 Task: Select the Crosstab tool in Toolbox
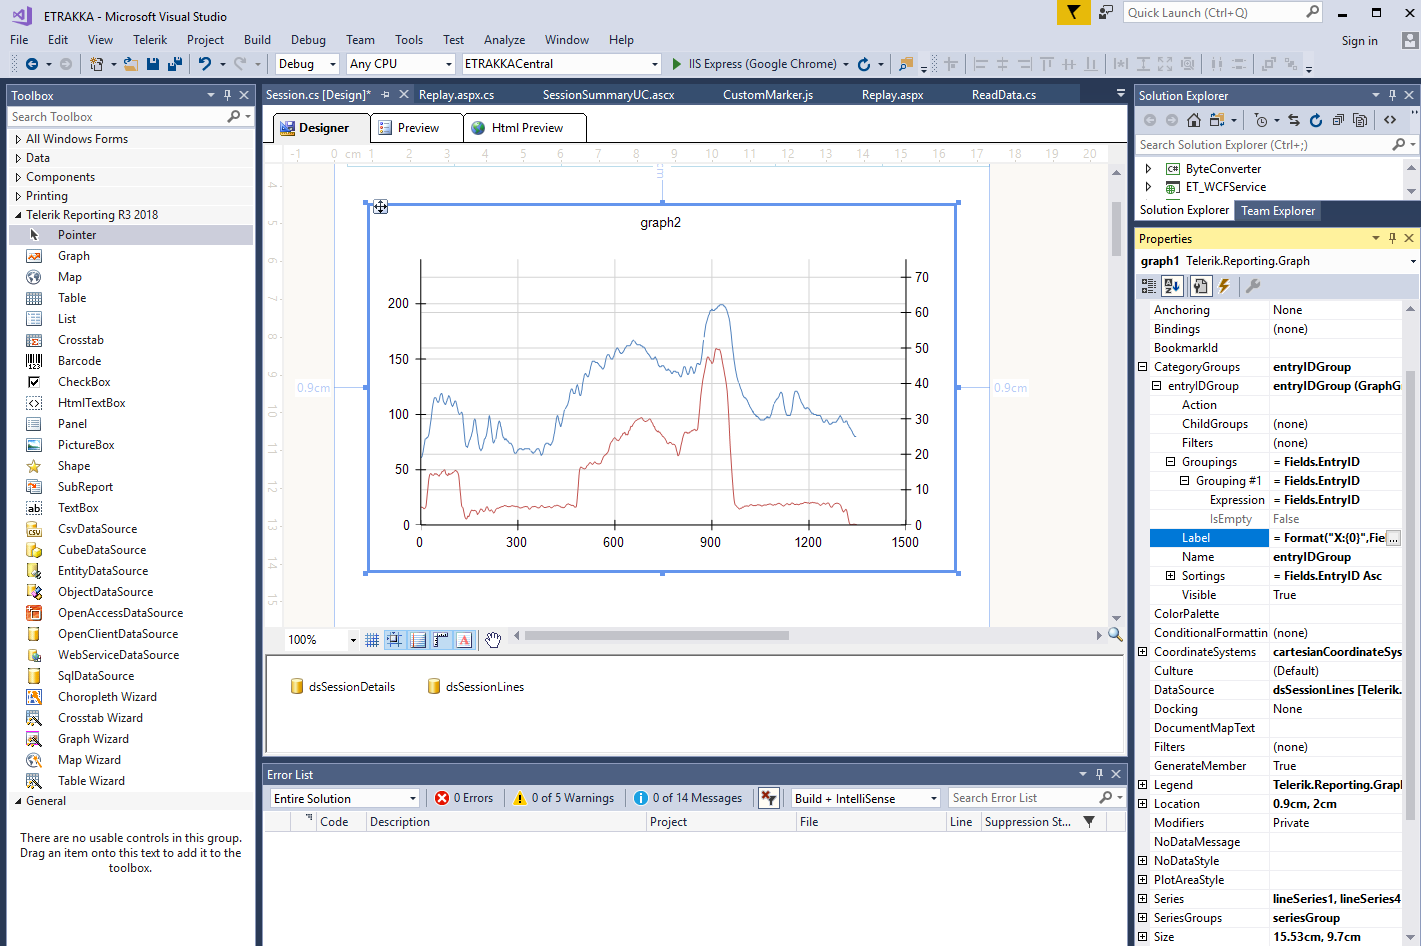click(131, 340)
